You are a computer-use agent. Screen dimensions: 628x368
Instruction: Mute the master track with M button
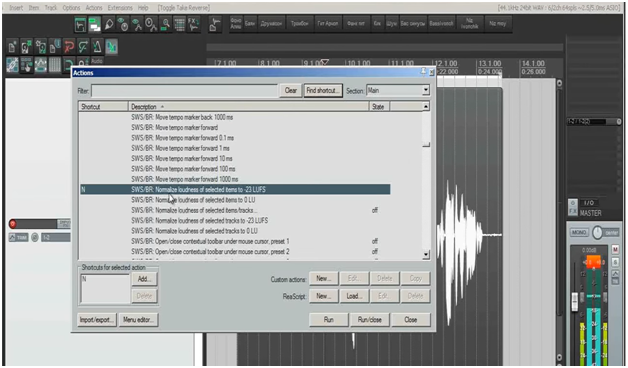click(615, 249)
